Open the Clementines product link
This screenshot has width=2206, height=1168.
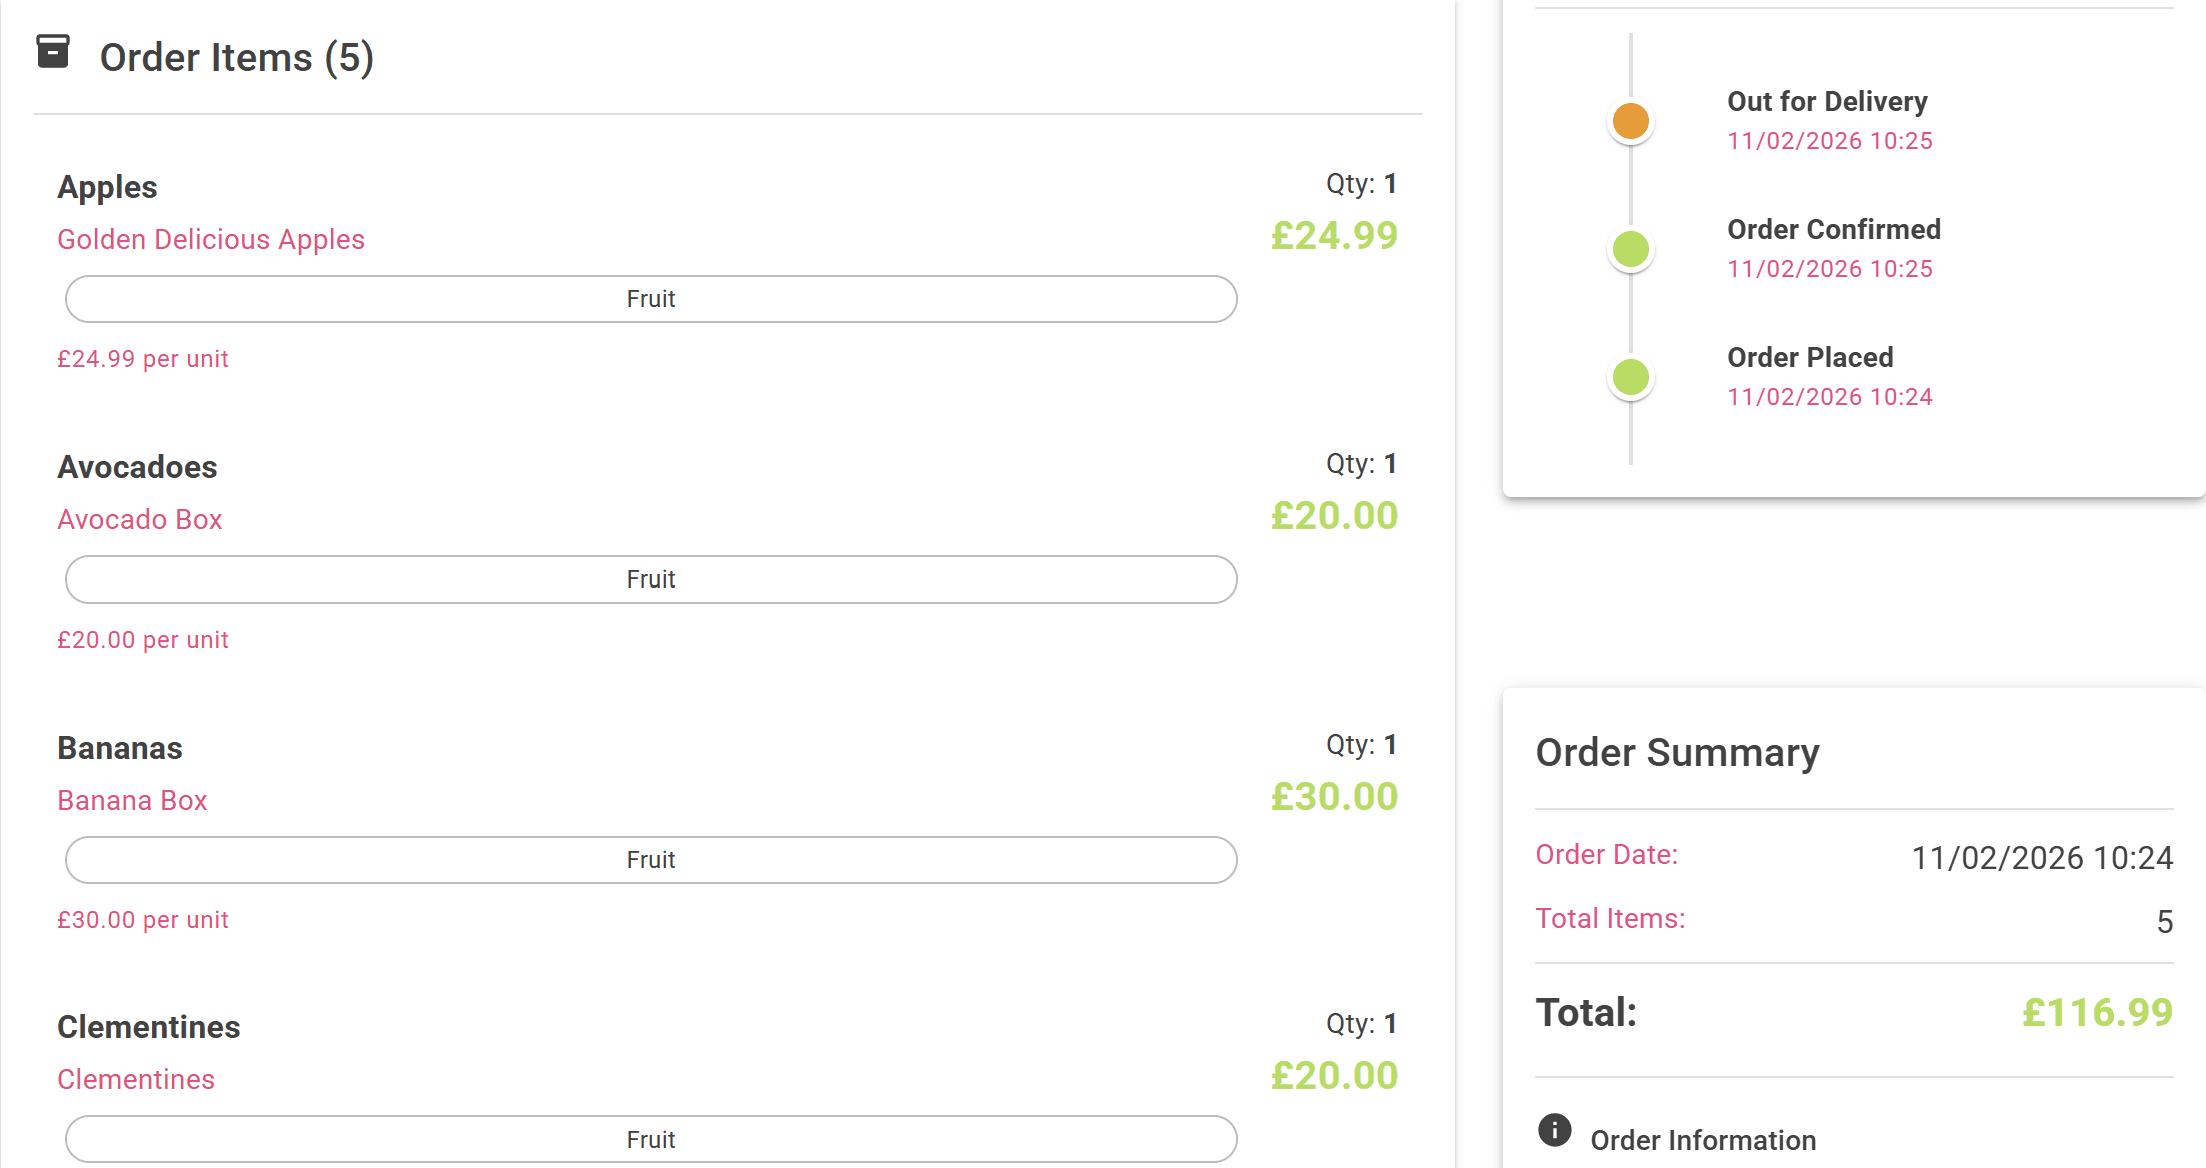[x=136, y=1079]
